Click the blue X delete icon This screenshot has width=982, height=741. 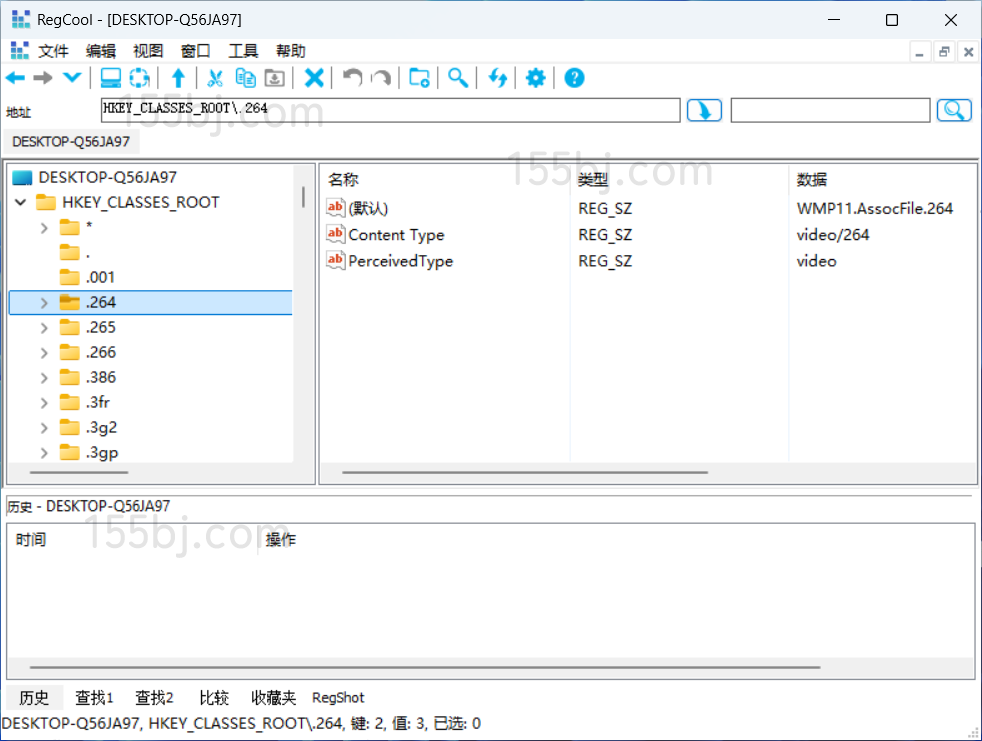[314, 78]
